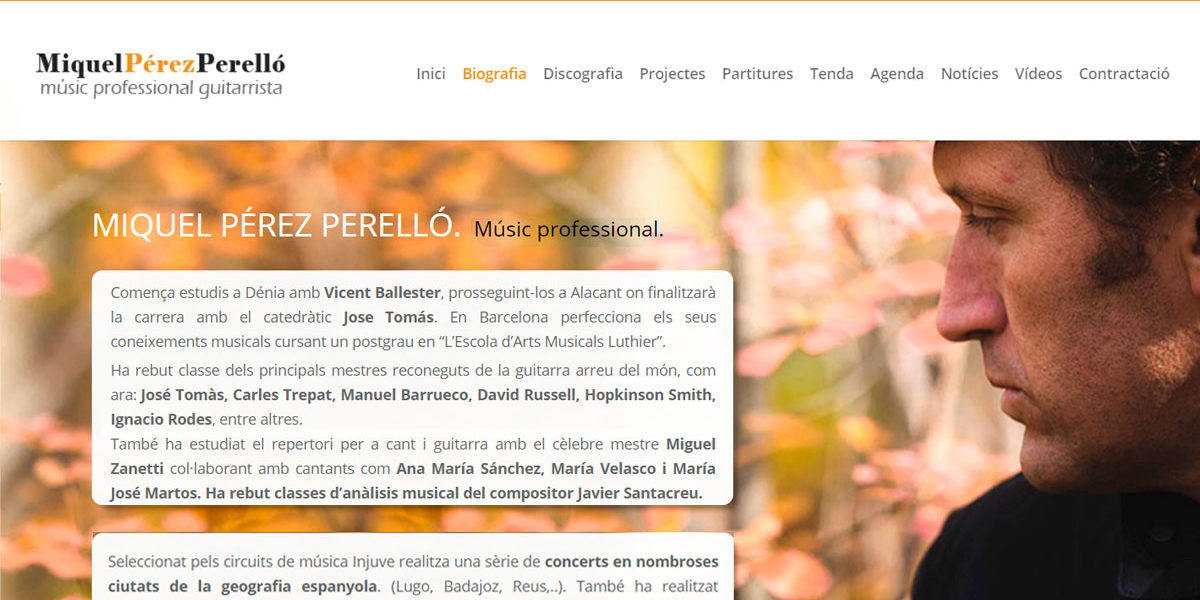Click the Músic professional subtitle text

coord(568,229)
